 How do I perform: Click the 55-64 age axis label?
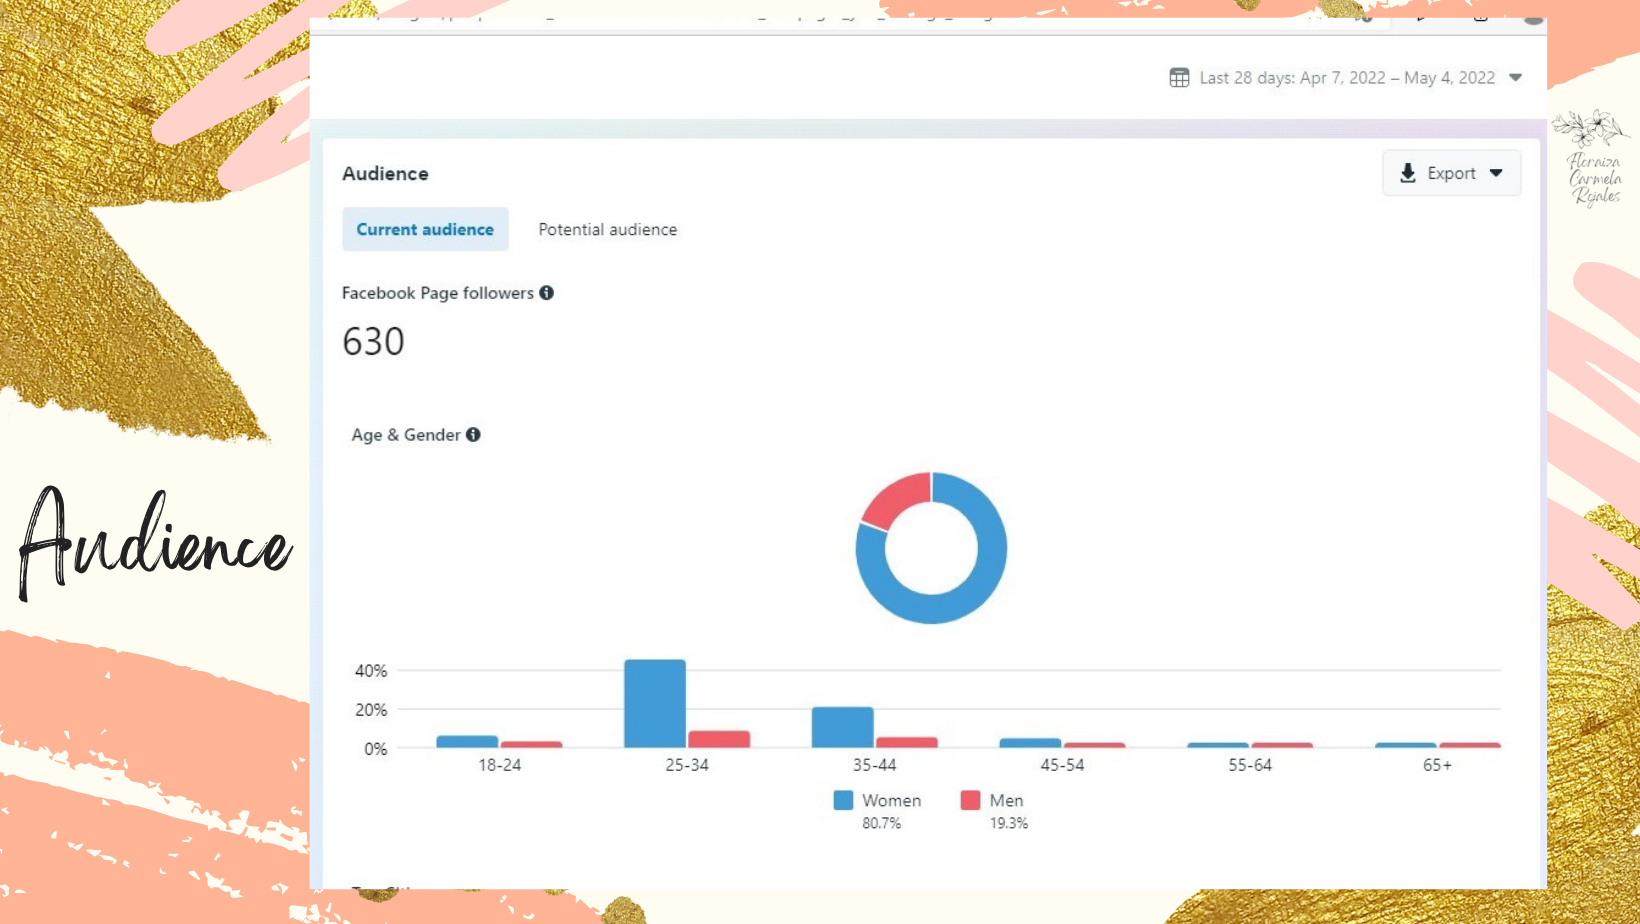point(1250,765)
